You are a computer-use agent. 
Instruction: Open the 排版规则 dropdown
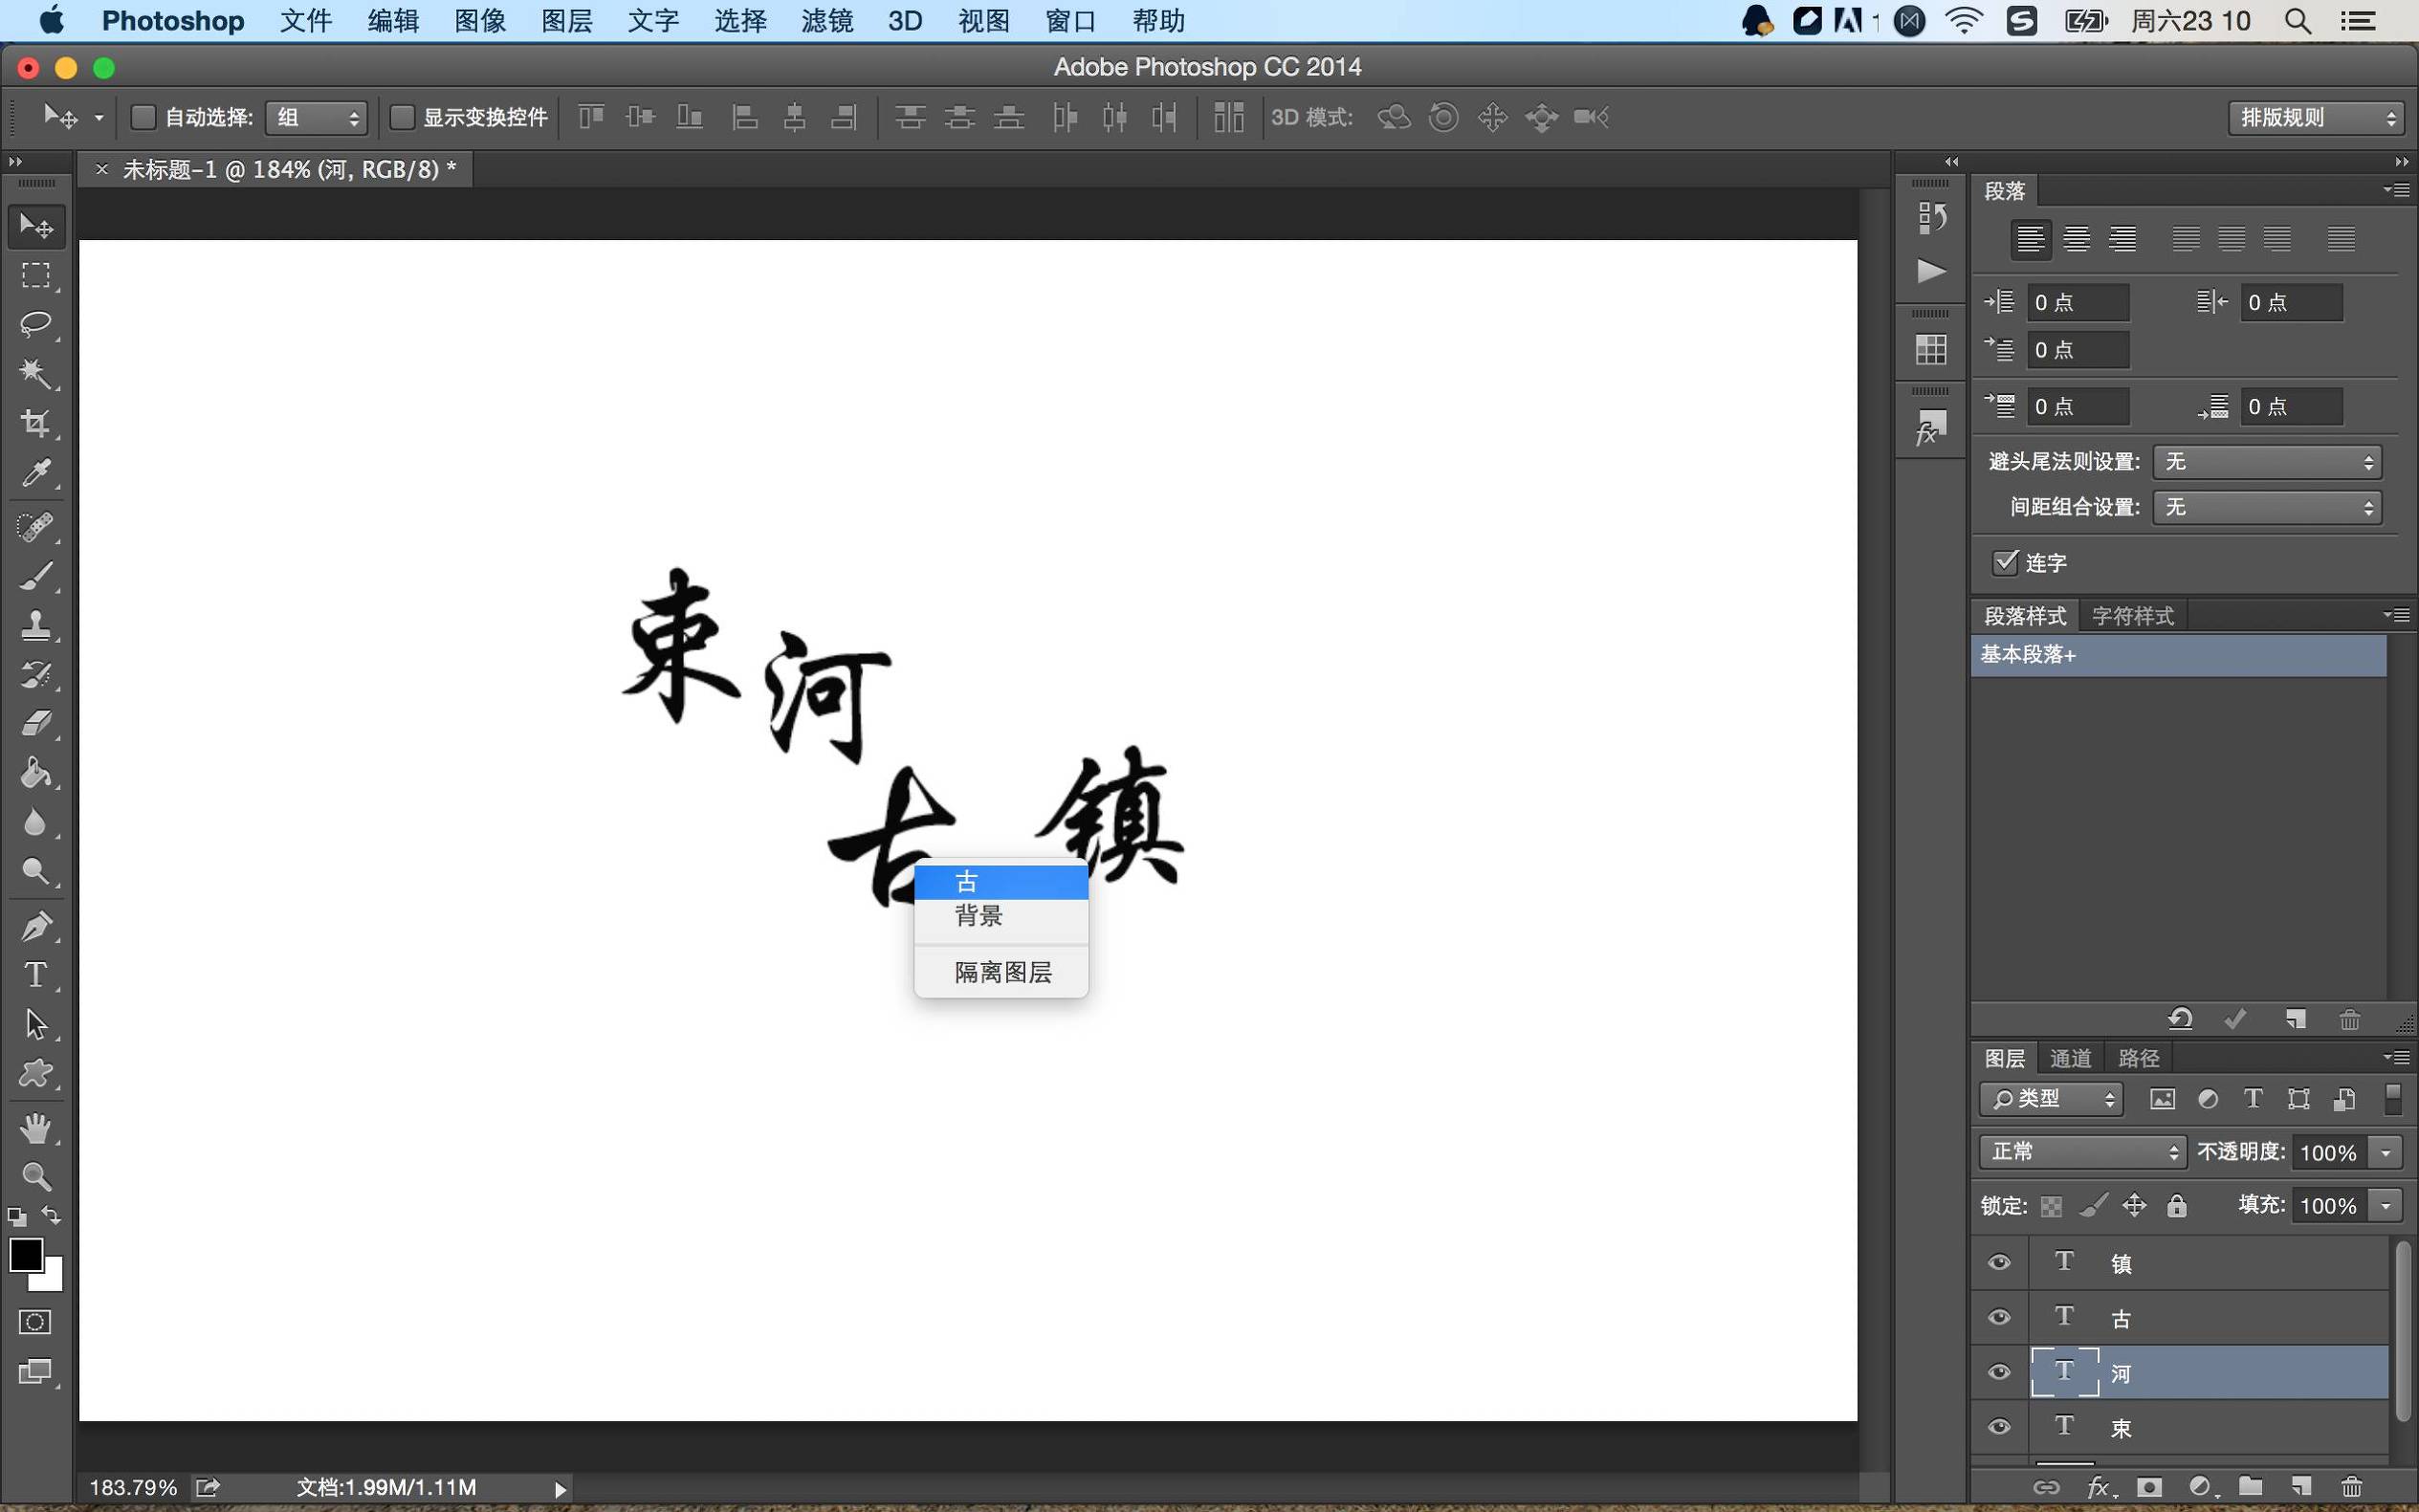coord(2313,117)
